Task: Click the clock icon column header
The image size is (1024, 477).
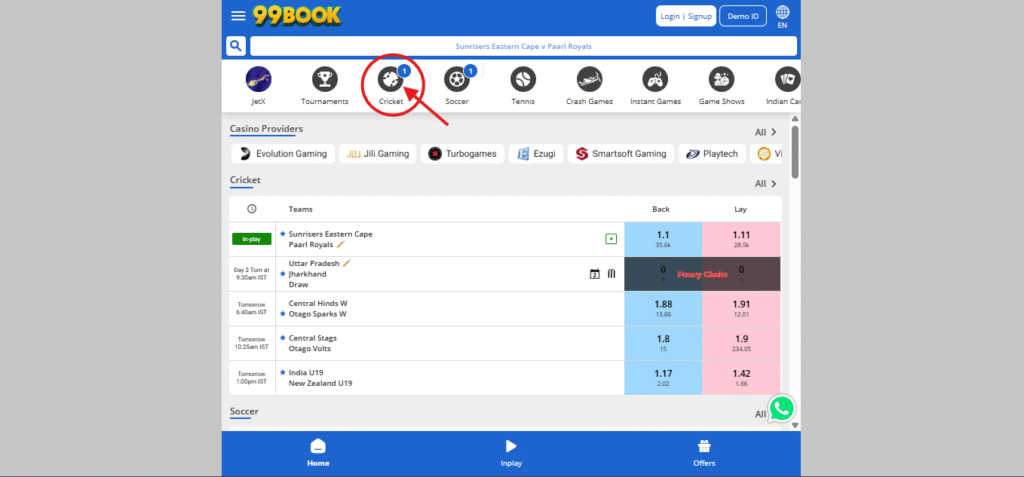Action: 251,209
